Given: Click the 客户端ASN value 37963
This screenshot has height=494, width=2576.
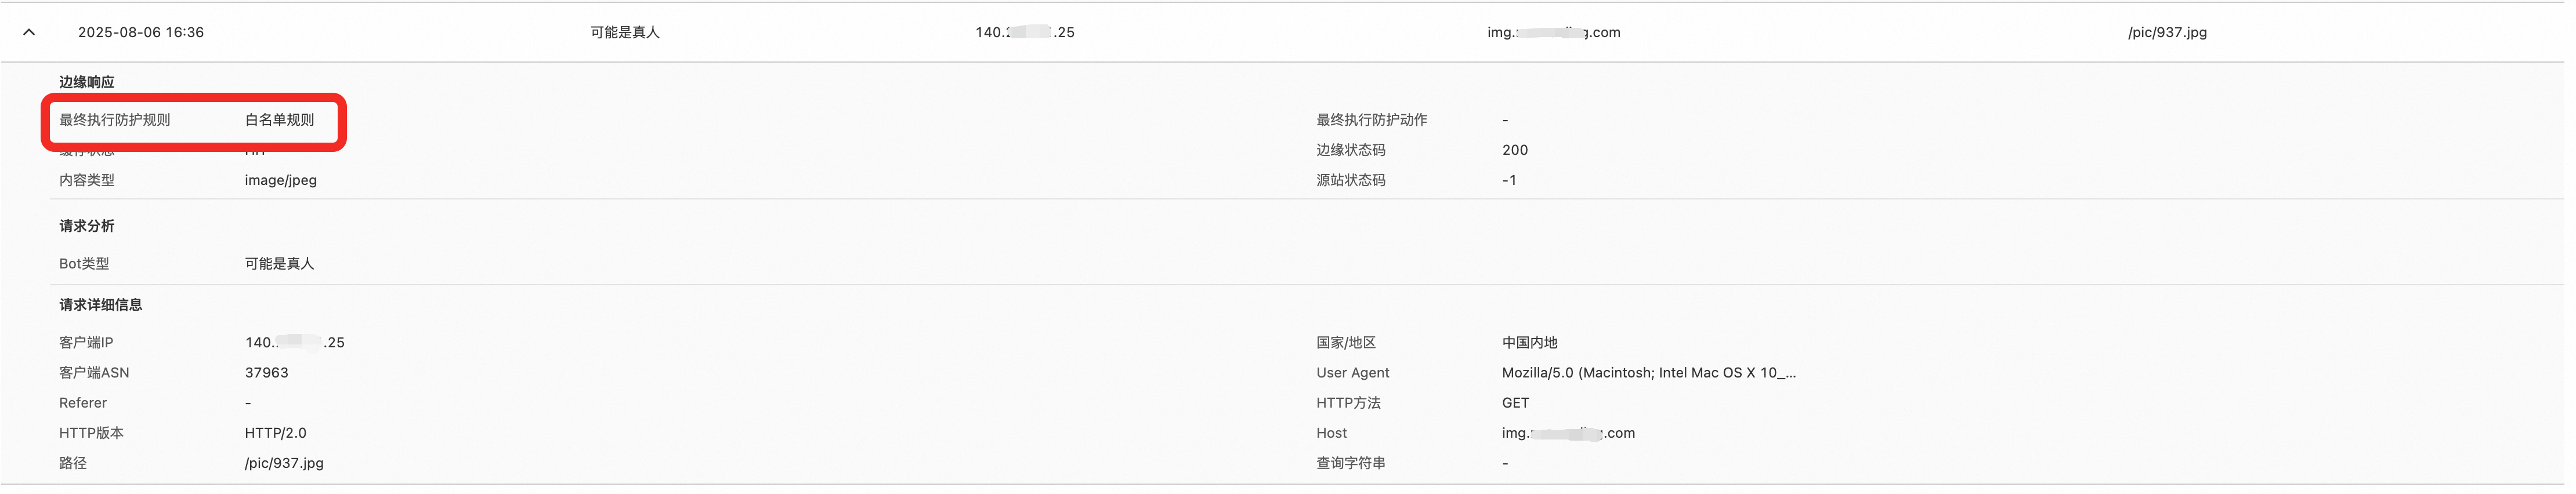Looking at the screenshot, I should coord(266,373).
